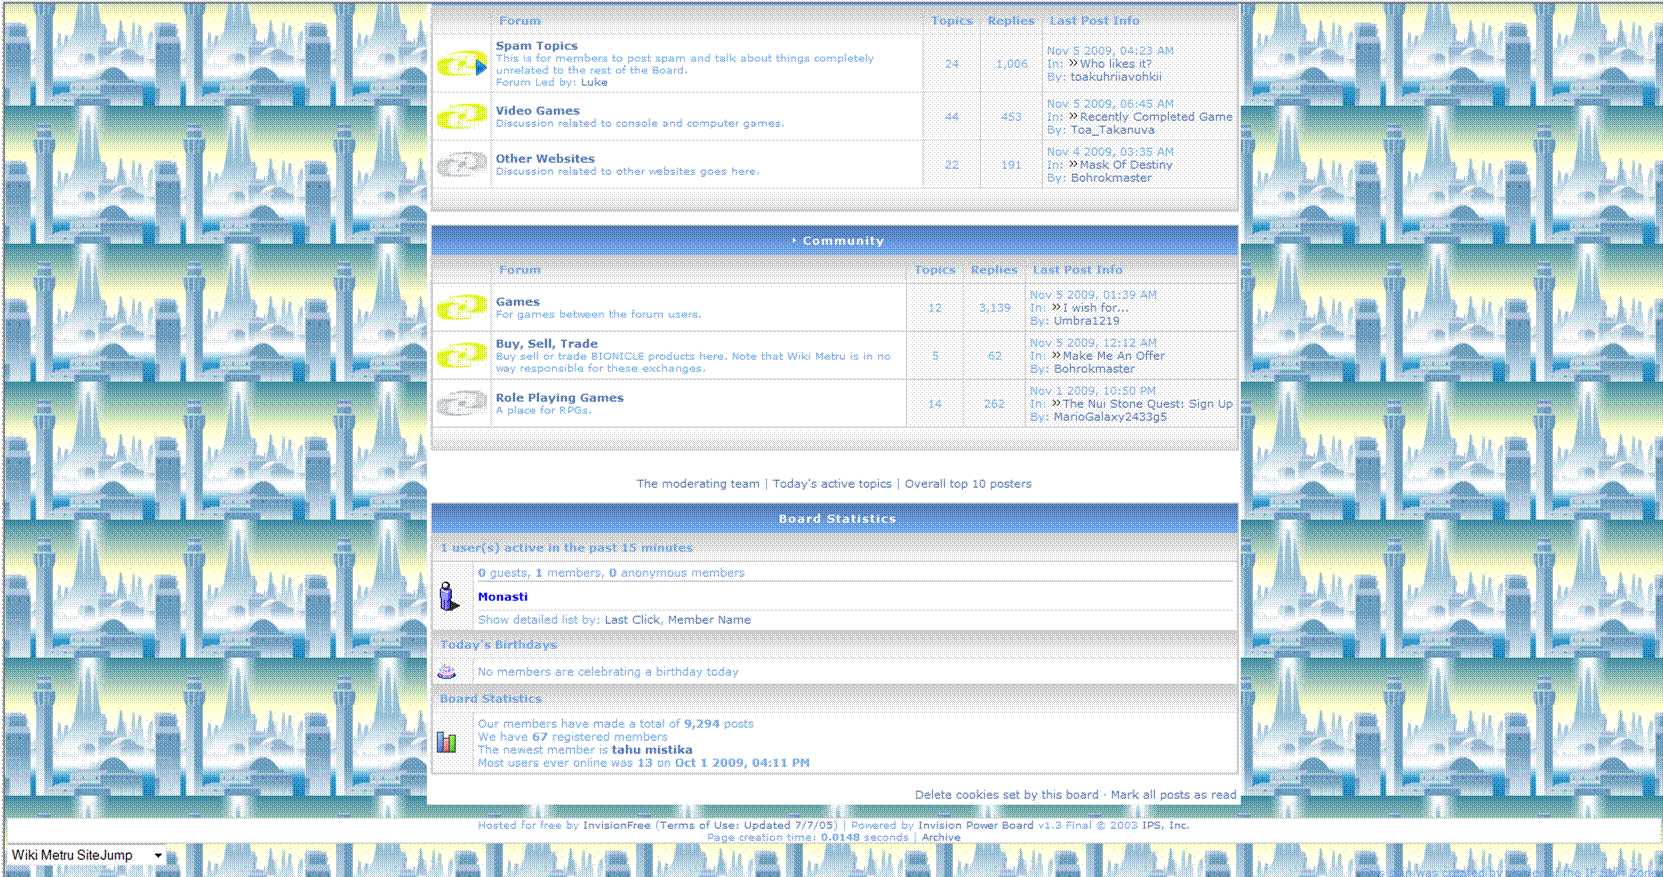View forum leader Luke's profile

594,83
